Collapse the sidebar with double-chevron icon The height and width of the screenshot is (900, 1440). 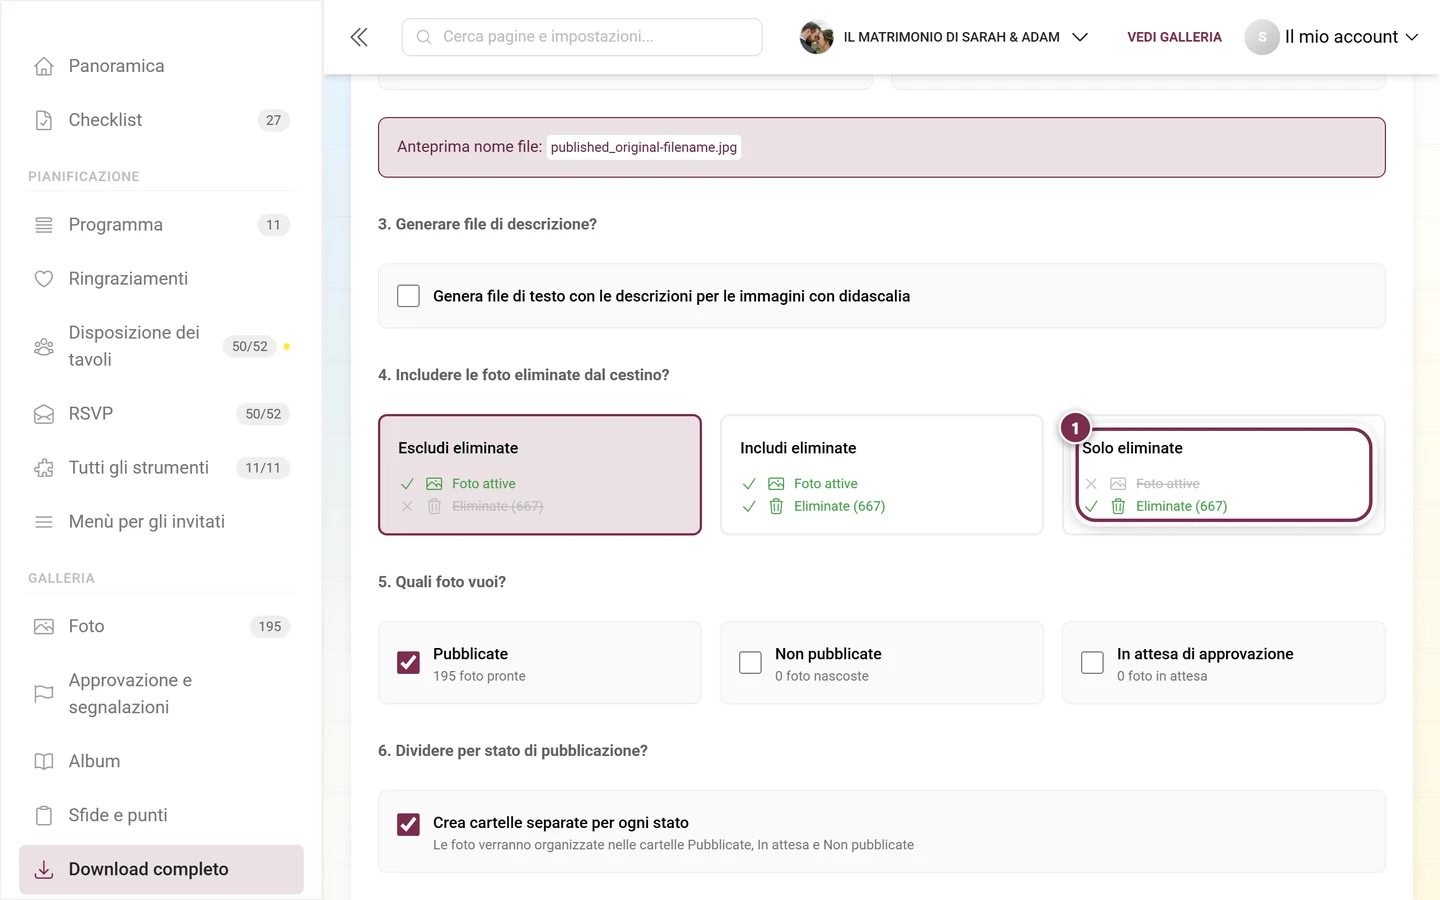pos(359,37)
